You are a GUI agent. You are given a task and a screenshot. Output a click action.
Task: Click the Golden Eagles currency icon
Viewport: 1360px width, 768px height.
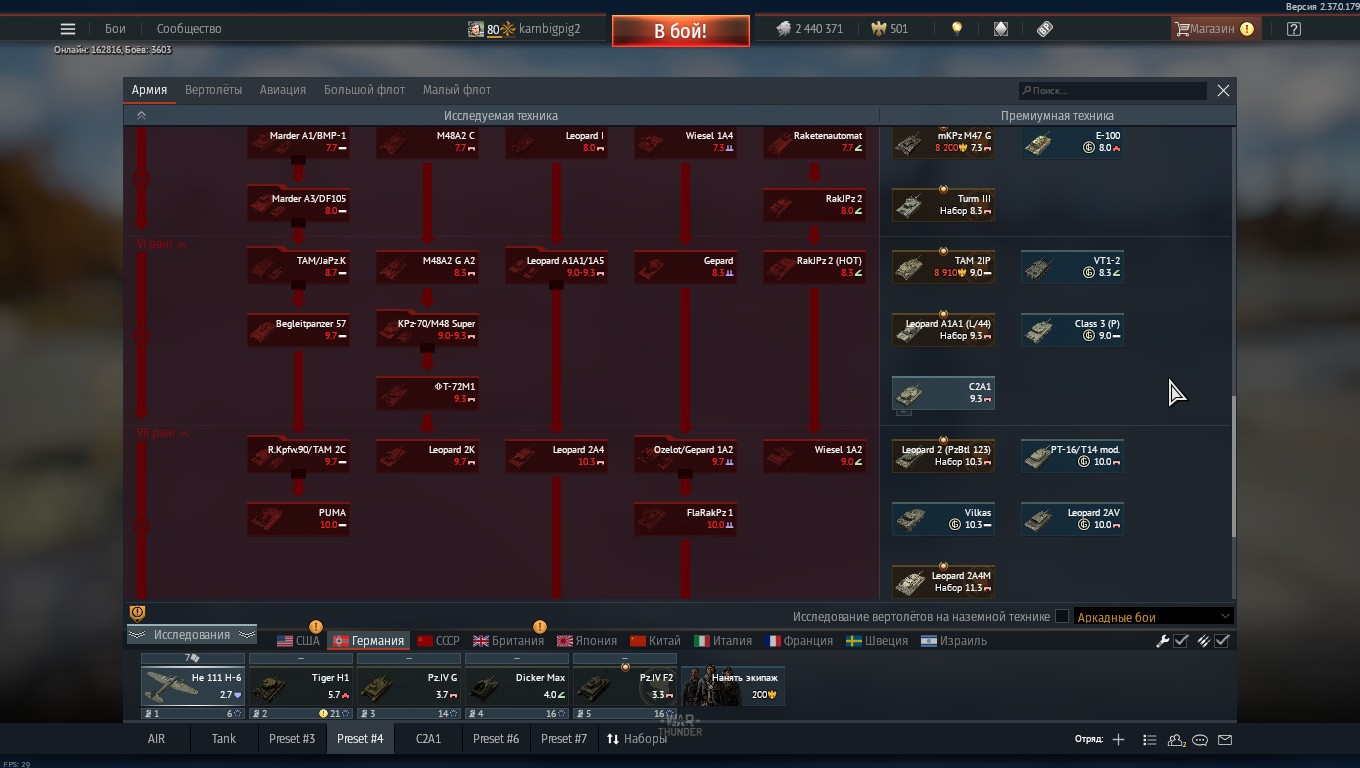click(x=880, y=29)
